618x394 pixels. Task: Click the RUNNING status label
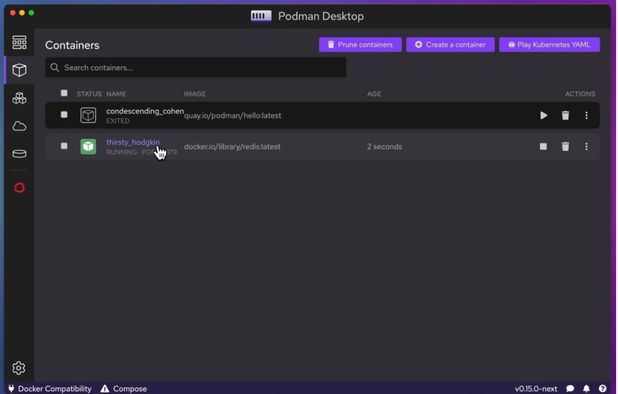tap(121, 152)
